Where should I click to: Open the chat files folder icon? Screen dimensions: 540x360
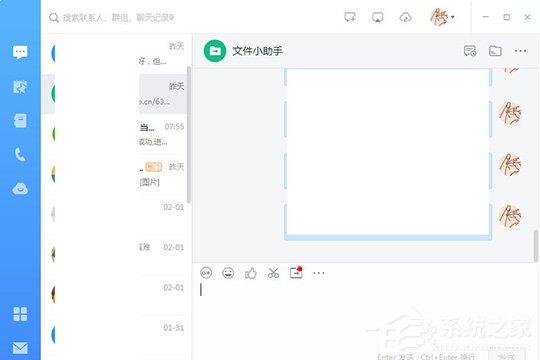pyautogui.click(x=495, y=51)
